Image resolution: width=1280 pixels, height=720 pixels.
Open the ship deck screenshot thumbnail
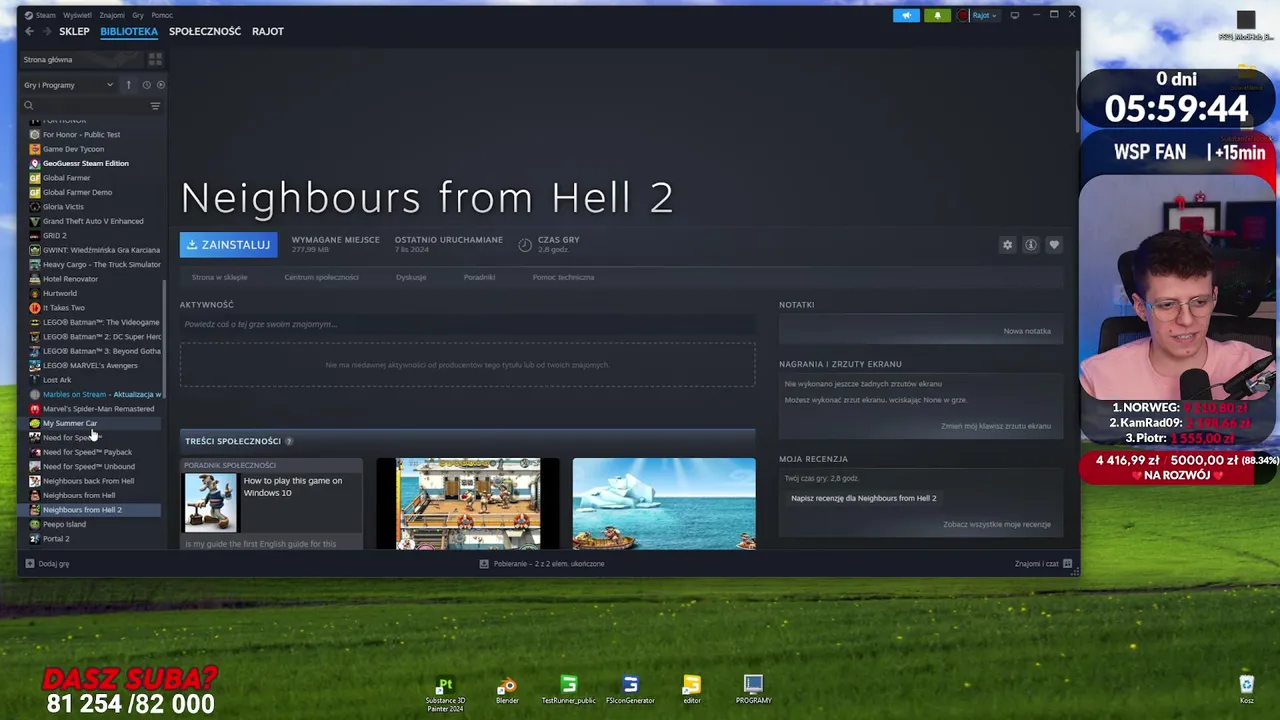[468, 504]
